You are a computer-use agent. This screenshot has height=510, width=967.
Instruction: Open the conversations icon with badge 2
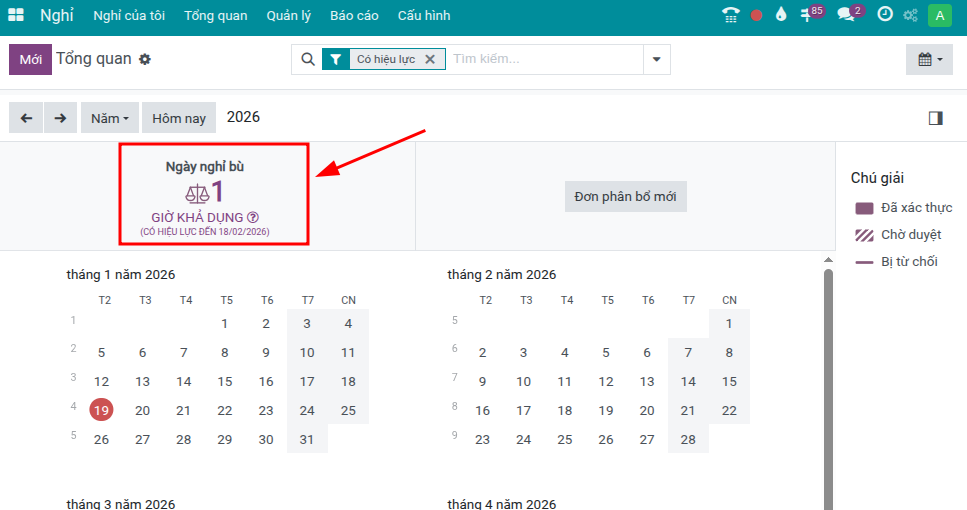coord(847,15)
